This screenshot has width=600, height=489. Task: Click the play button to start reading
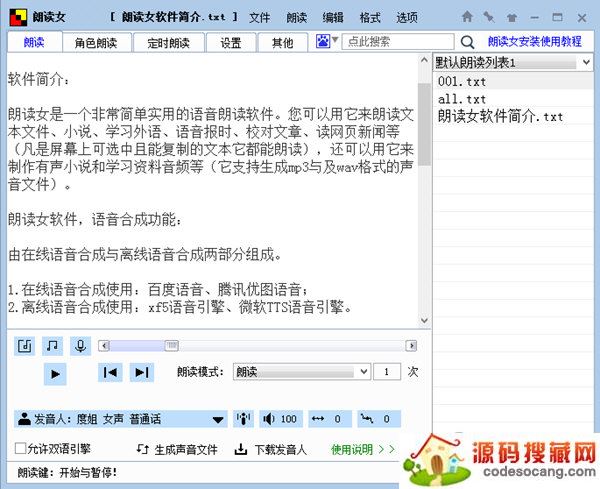pos(55,373)
